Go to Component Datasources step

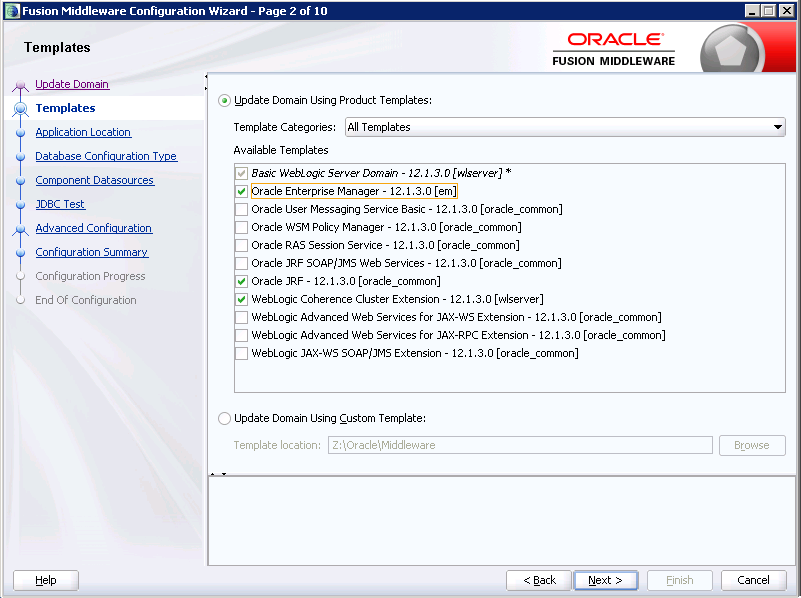pos(95,180)
